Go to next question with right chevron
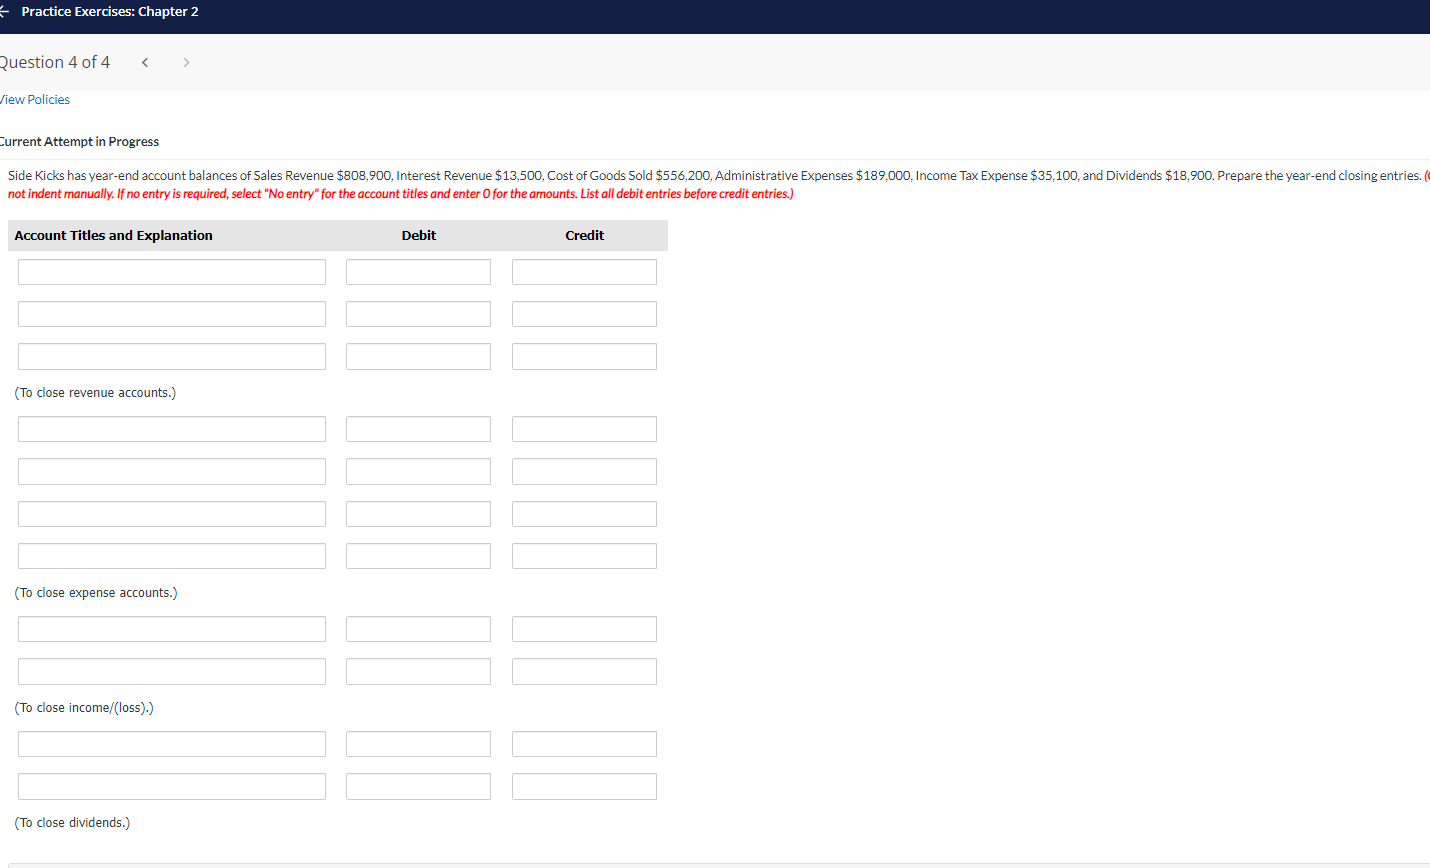The height and width of the screenshot is (868, 1430). (x=186, y=62)
